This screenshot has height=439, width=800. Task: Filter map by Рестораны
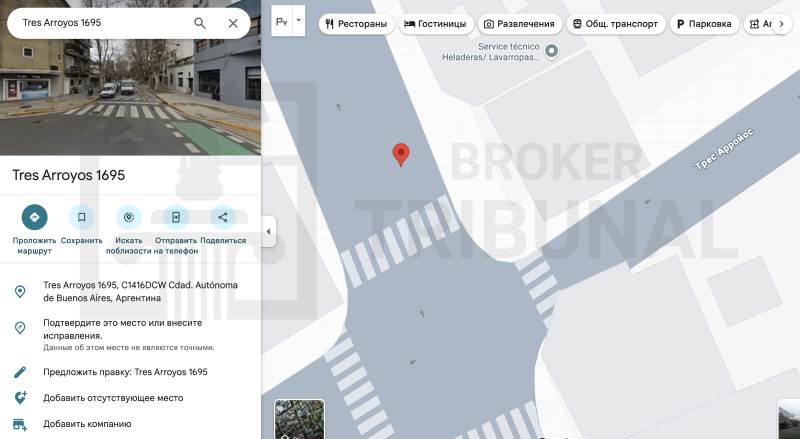point(356,23)
